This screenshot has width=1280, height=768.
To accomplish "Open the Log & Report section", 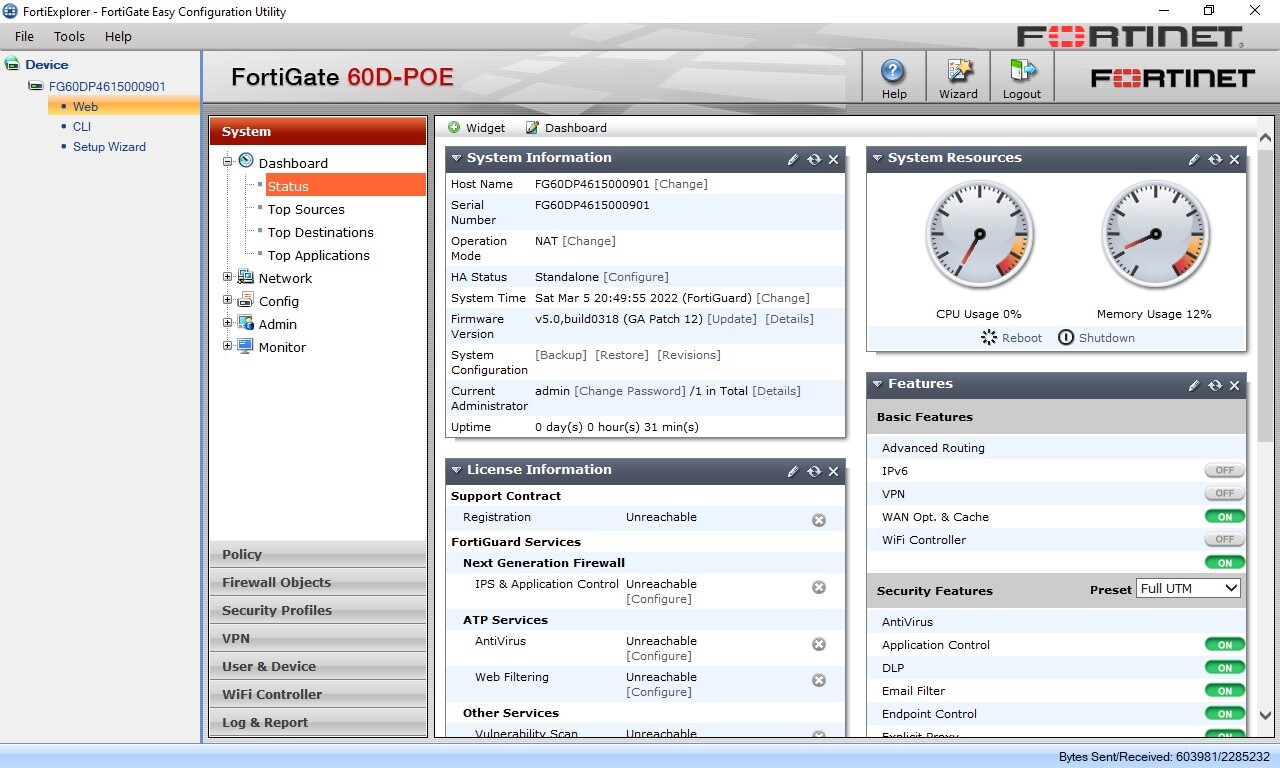I will (x=318, y=722).
